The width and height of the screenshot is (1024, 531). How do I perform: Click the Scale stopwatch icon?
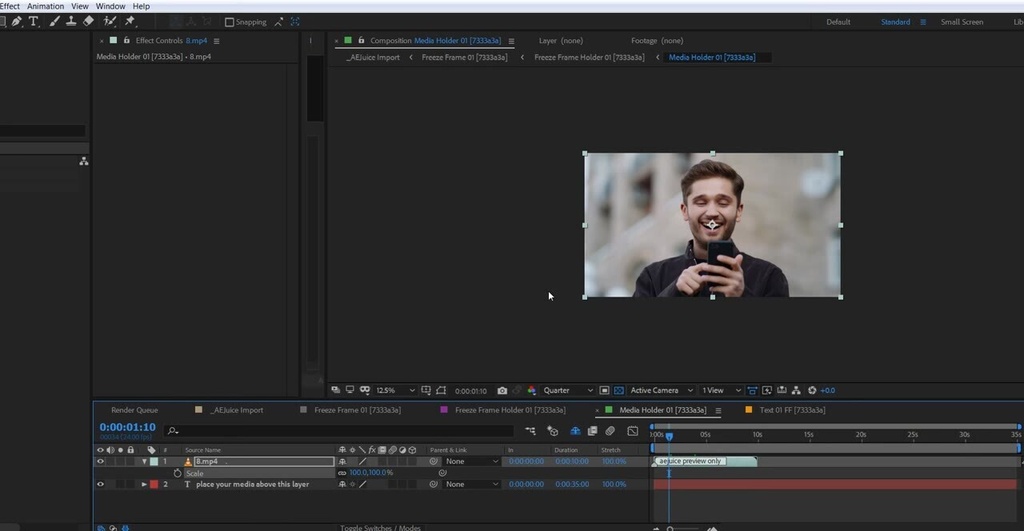[178, 473]
